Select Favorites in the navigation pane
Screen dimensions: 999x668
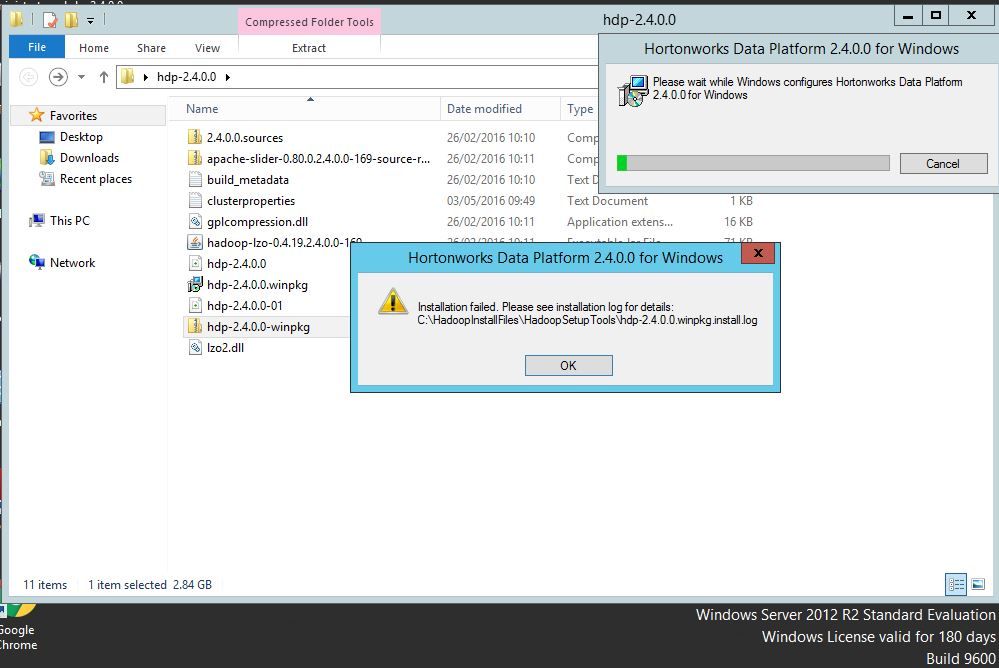pyautogui.click(x=73, y=115)
